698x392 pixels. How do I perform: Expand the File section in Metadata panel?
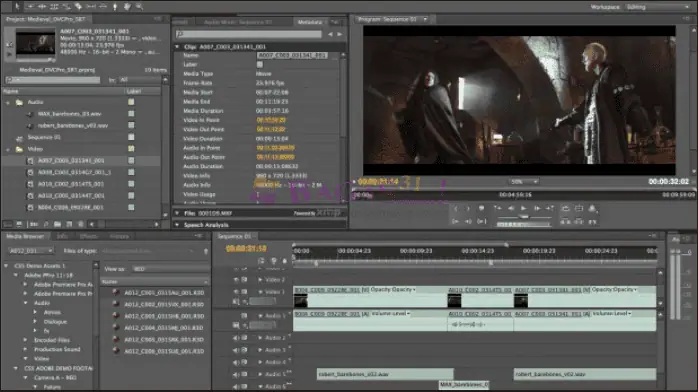[x=177, y=213]
